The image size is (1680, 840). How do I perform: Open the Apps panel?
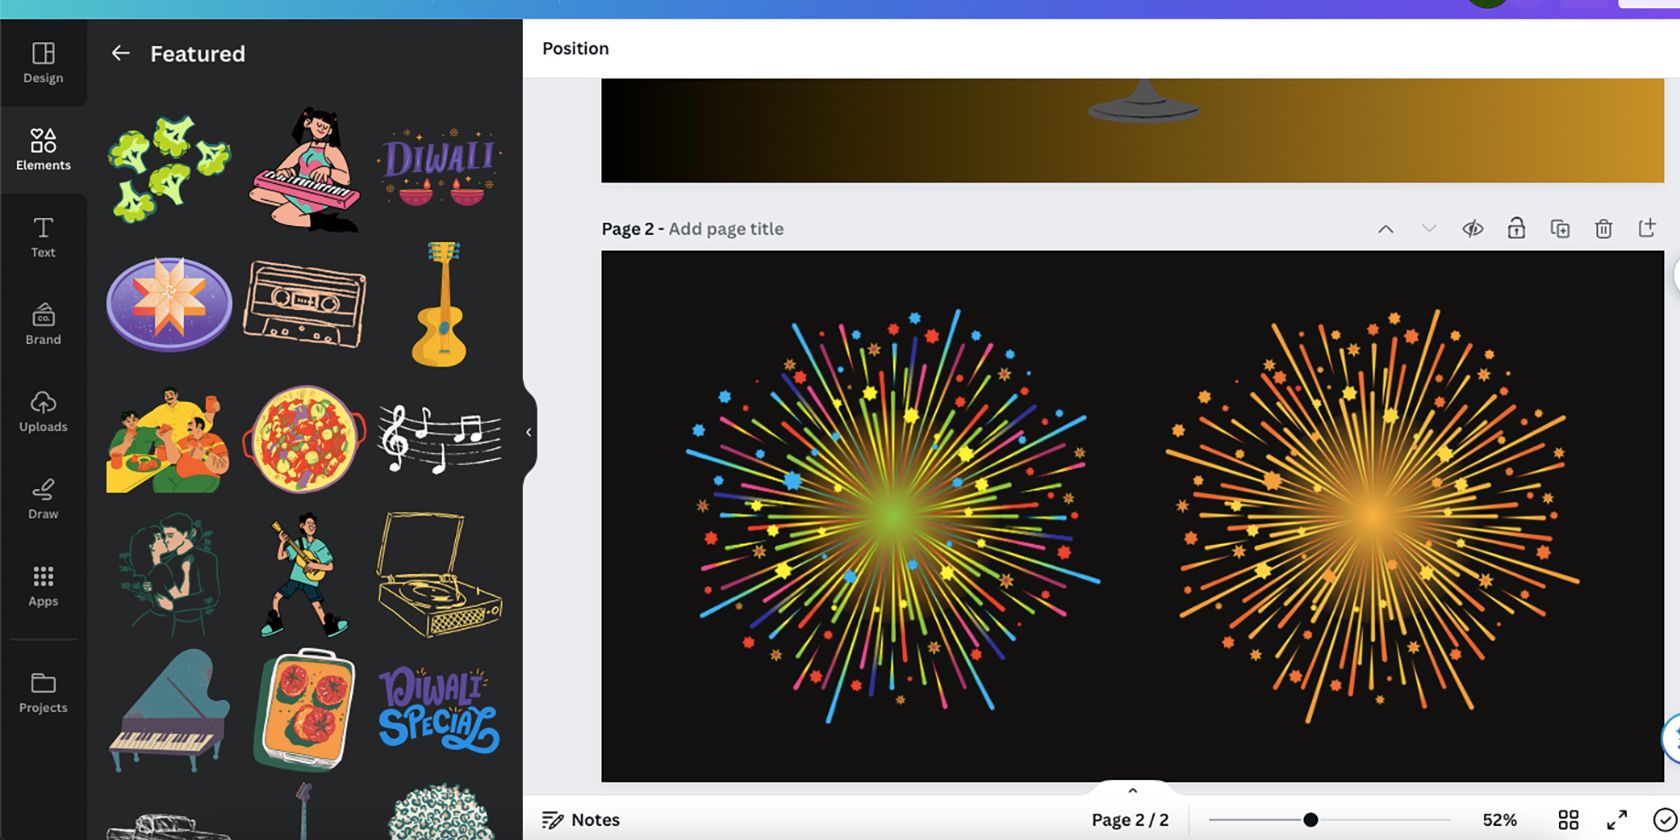pos(43,585)
